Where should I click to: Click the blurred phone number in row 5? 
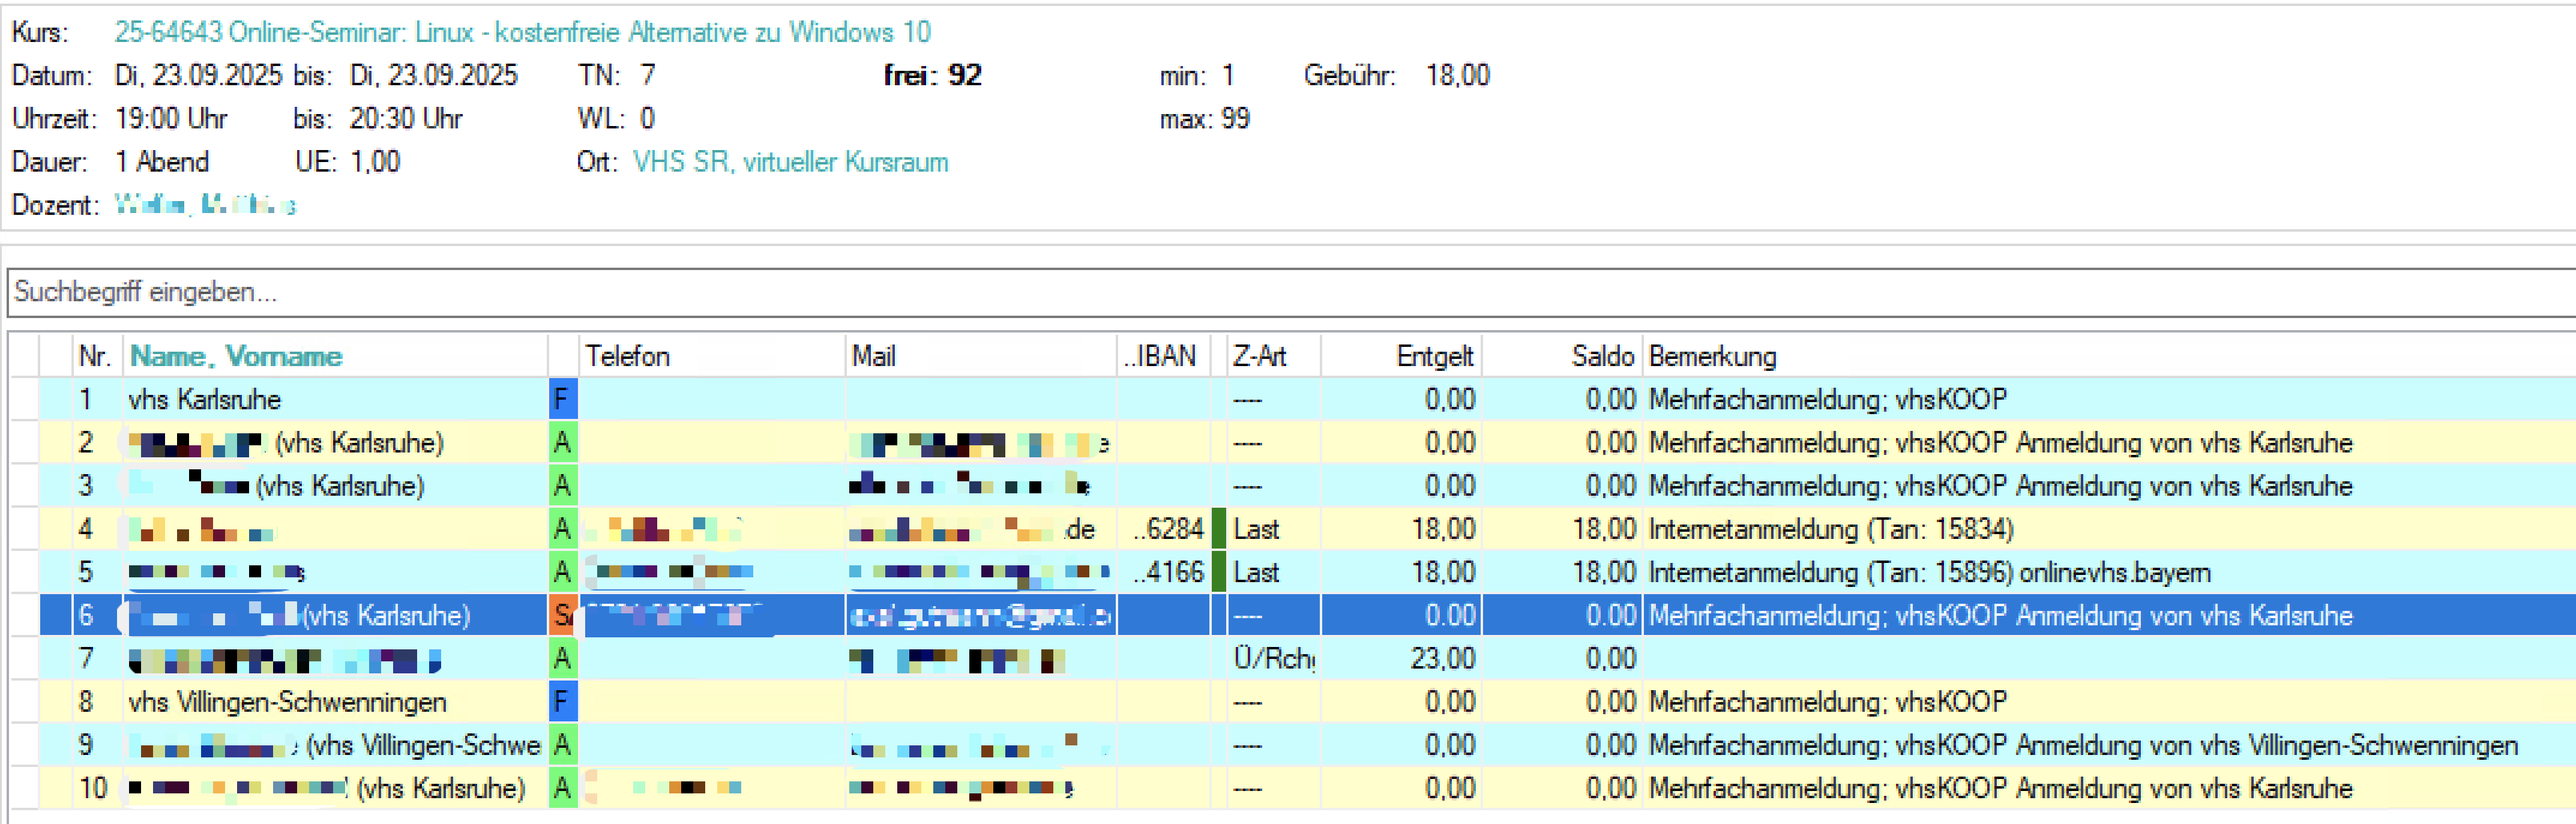670,572
